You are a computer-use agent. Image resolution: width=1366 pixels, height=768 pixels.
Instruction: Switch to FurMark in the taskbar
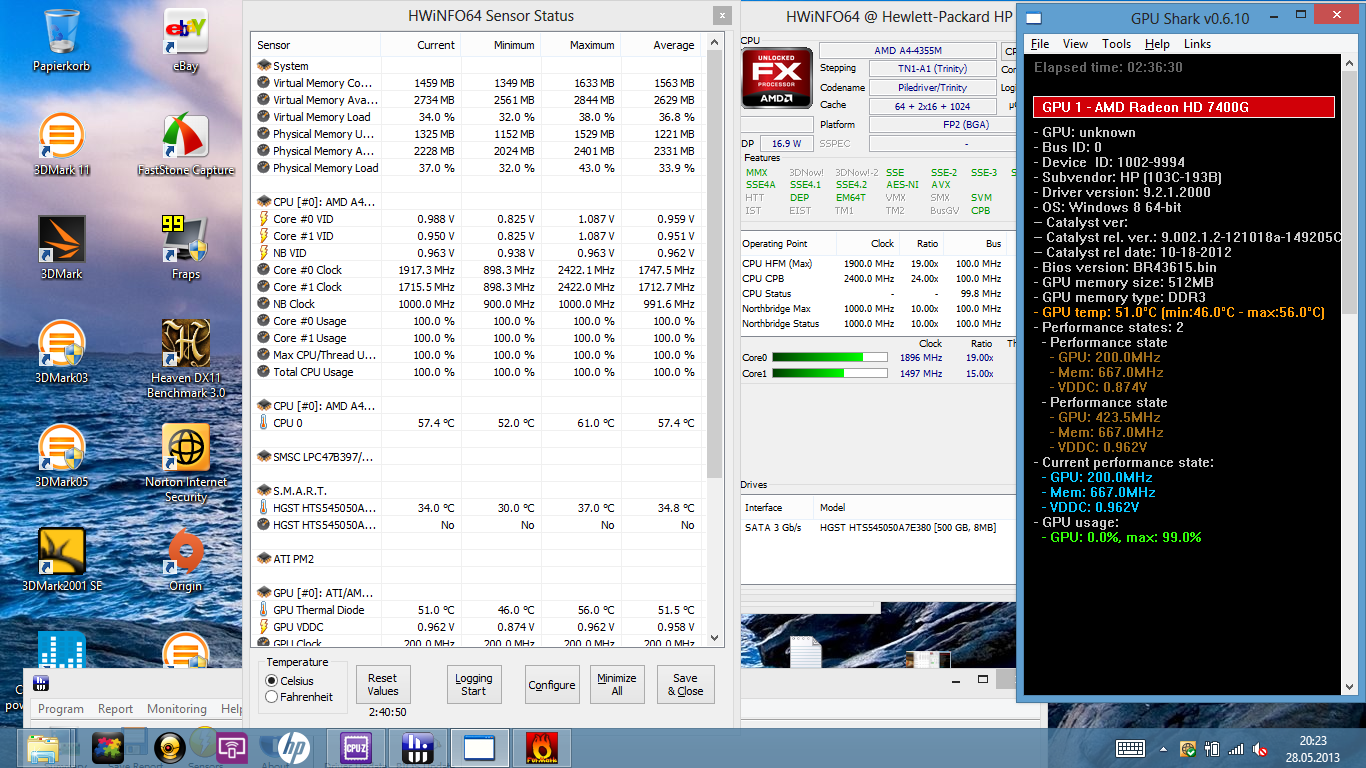click(541, 748)
